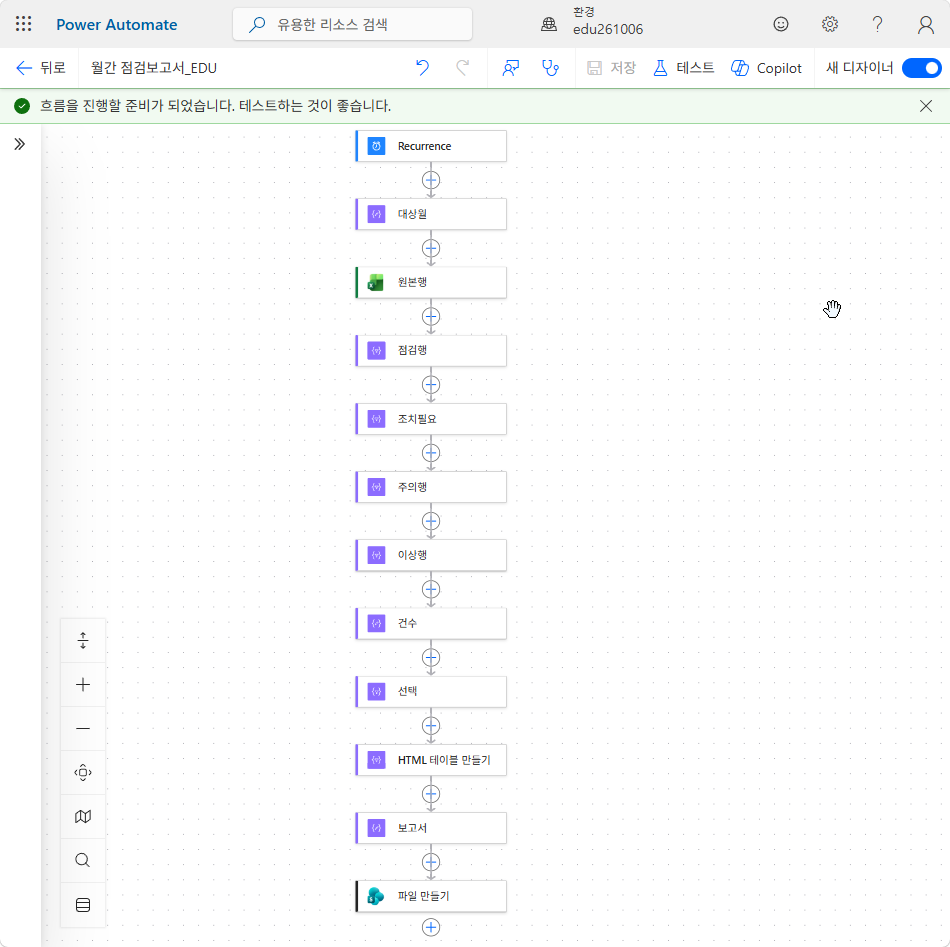Image resolution: width=950 pixels, height=947 pixels.
Task: Select the 보고서 action card
Action: [x=431, y=828]
